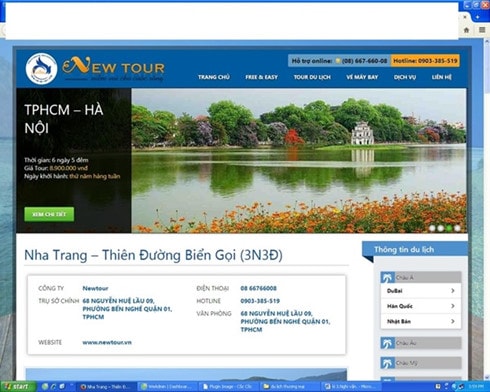Screen dimensions: 490x392
Task: Select the third green banner slide dot
Action: [449, 228]
